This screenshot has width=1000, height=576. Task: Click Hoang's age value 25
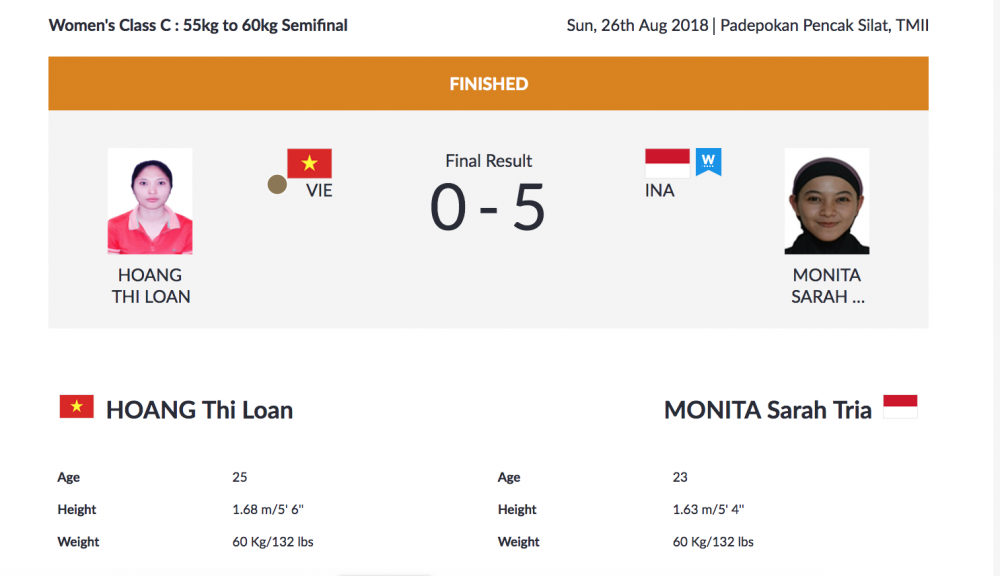pyautogui.click(x=240, y=477)
